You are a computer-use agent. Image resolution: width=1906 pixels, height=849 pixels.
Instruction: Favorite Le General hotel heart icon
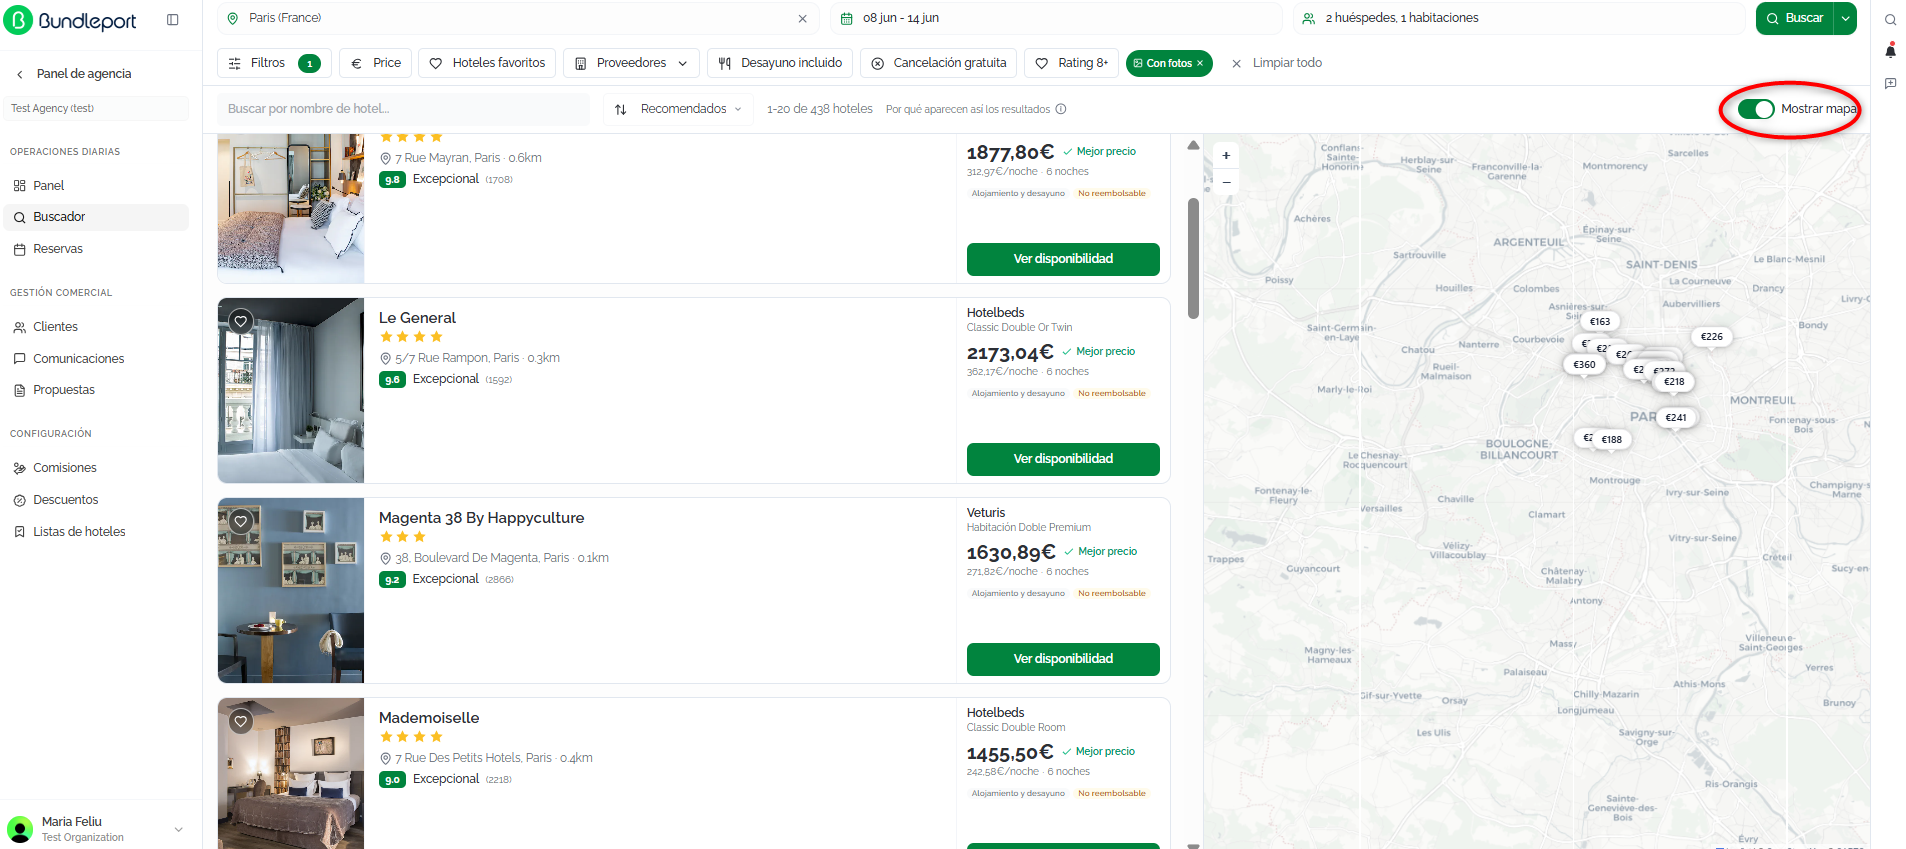pos(240,321)
